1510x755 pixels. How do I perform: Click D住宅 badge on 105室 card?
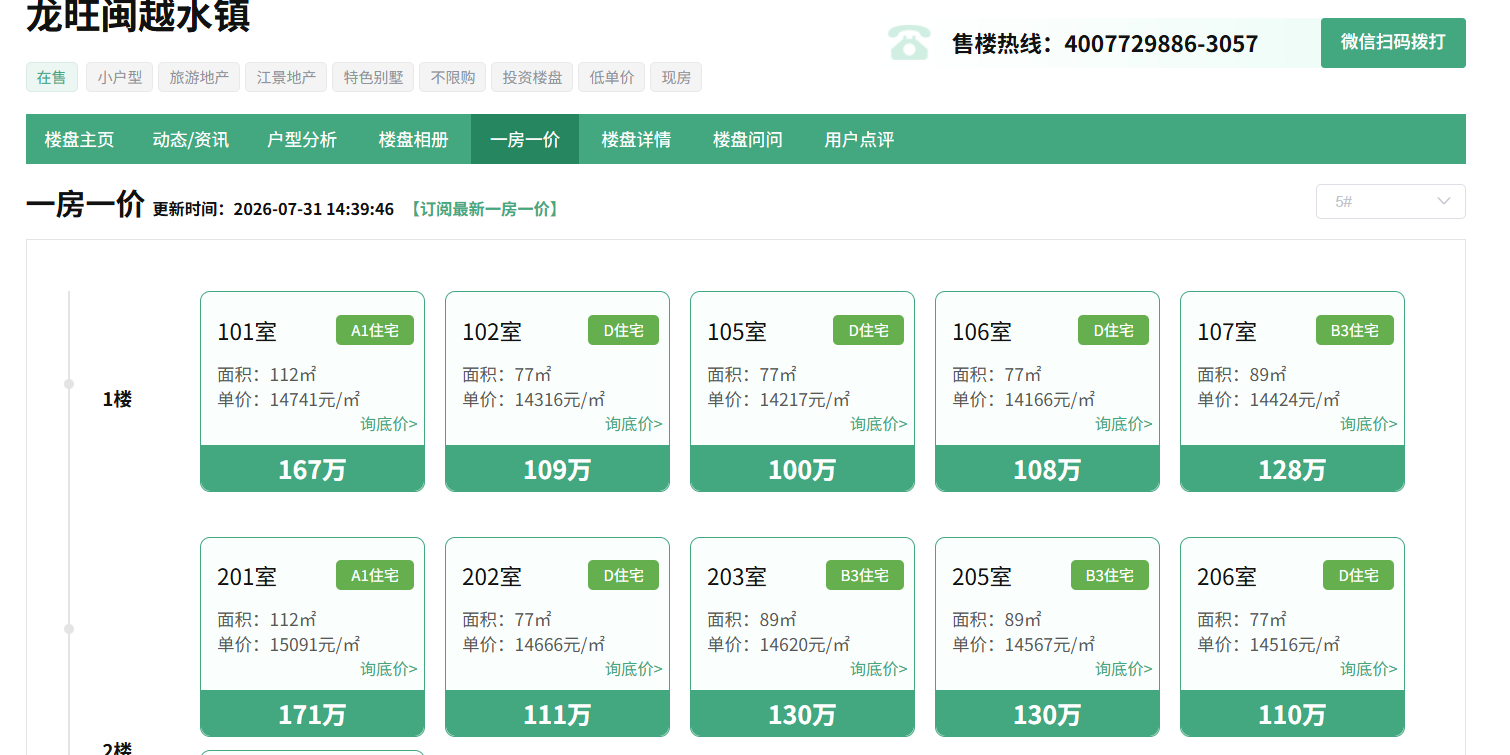tap(868, 330)
